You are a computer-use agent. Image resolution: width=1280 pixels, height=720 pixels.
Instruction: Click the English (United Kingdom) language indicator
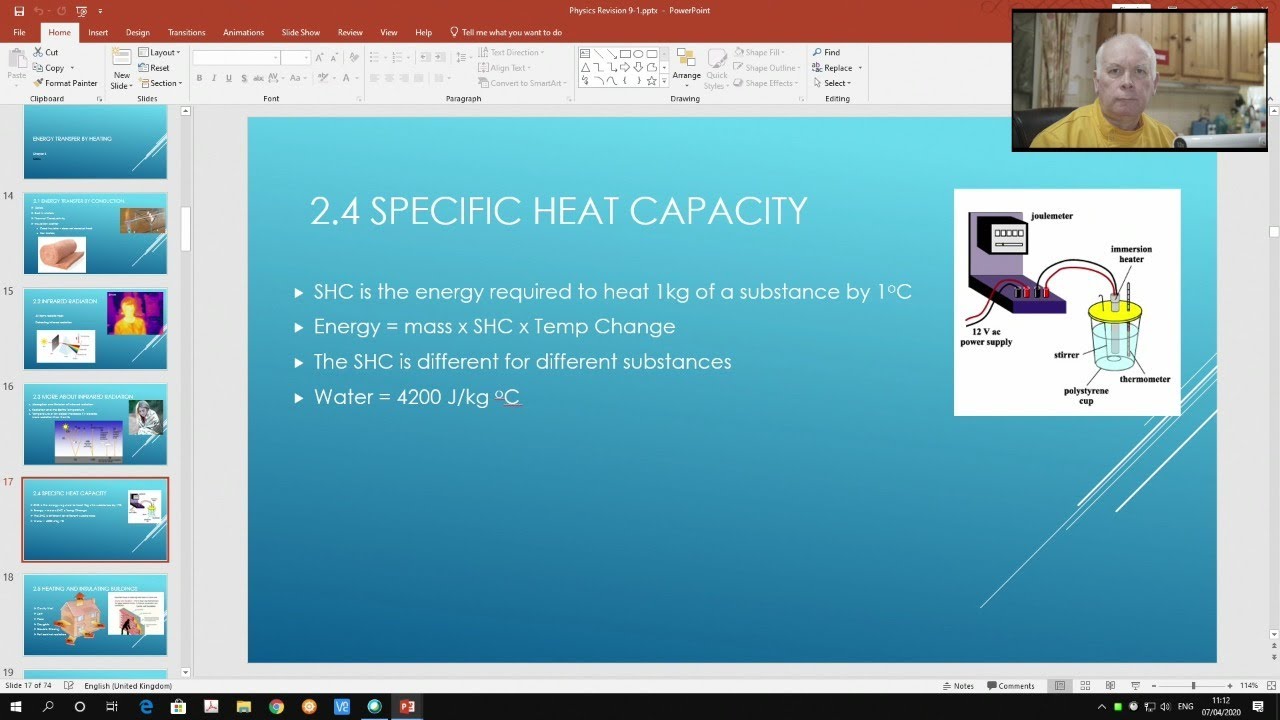(128, 686)
